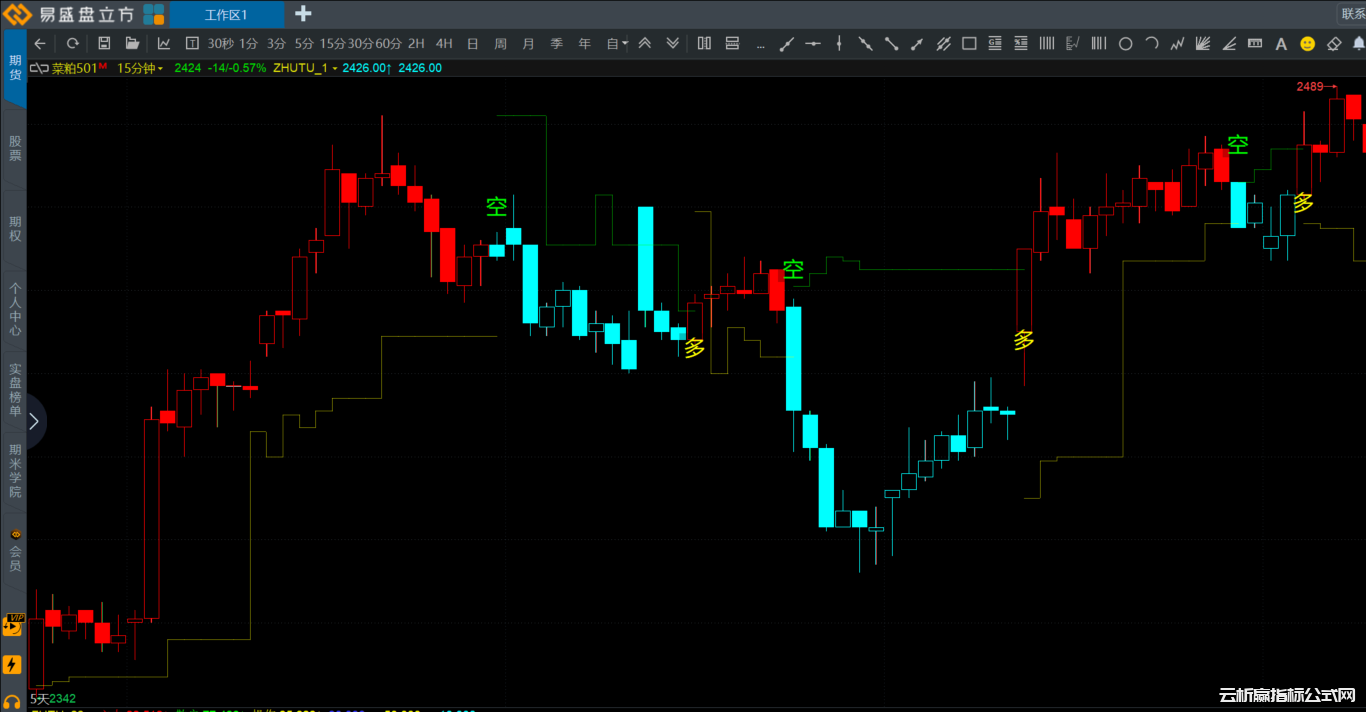
Task: Expand the 自 custom period dropdown
Action: (617, 43)
